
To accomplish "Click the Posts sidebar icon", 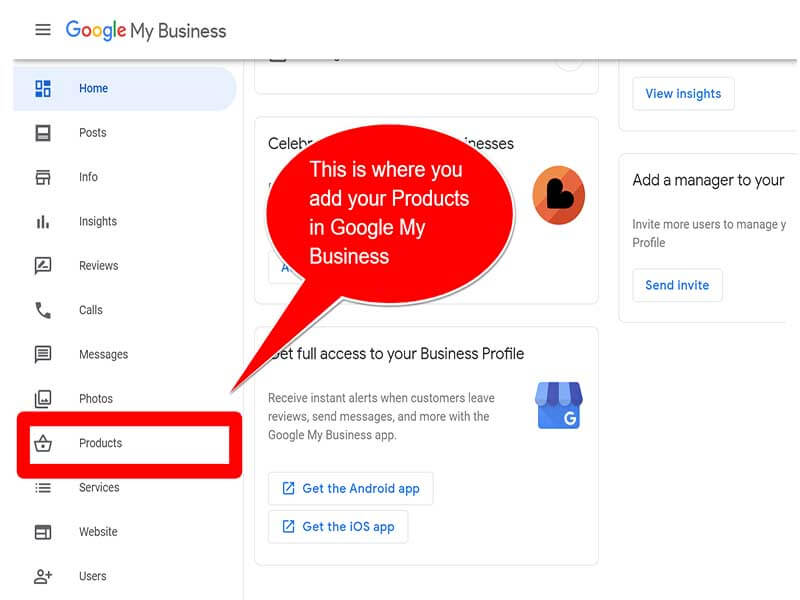I will click(43, 133).
